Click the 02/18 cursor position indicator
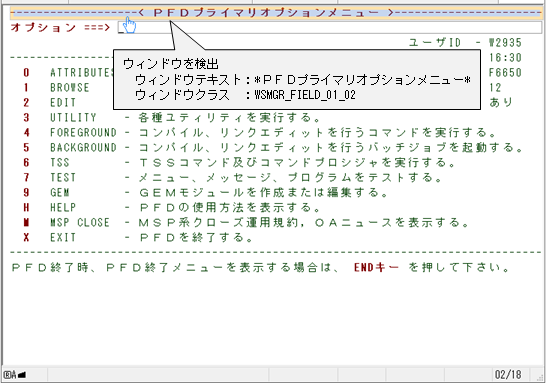Image resolution: width=546 pixels, height=383 pixels. (x=508, y=375)
